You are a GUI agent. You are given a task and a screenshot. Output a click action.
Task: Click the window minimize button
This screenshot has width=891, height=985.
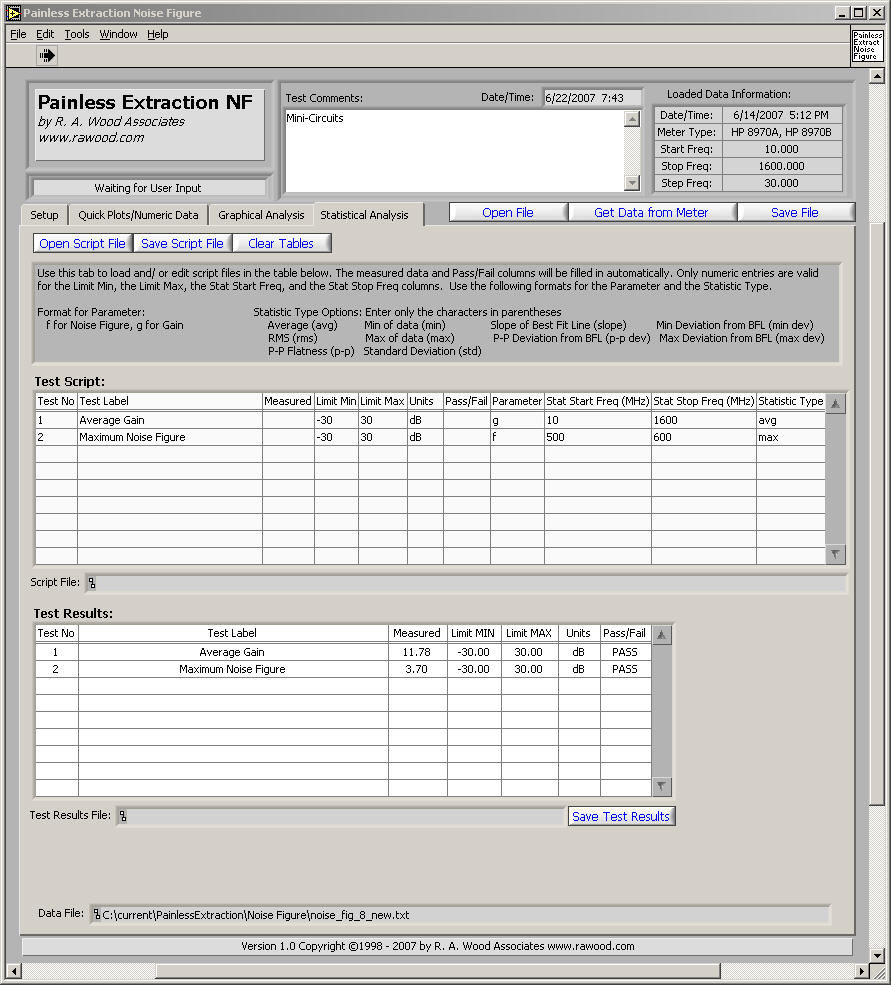coord(843,13)
